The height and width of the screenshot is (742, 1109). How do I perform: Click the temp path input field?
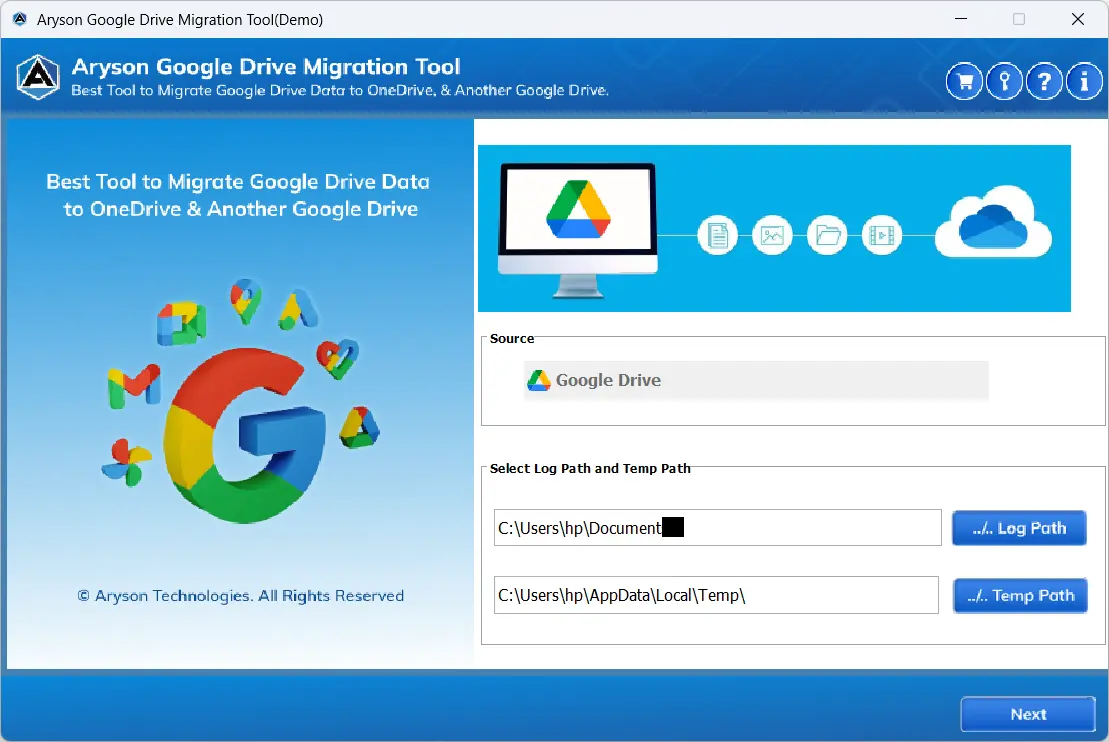coord(716,594)
